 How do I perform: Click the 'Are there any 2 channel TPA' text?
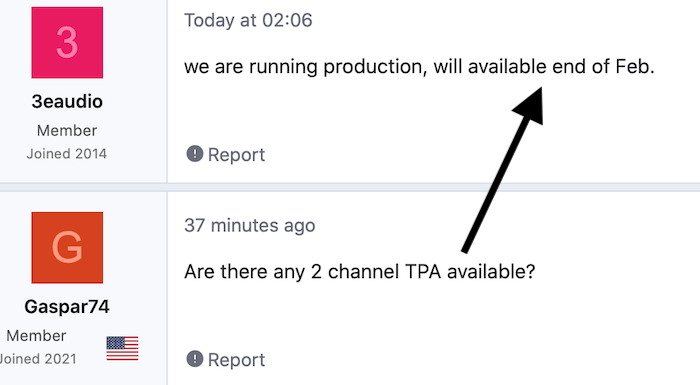[x=359, y=272]
